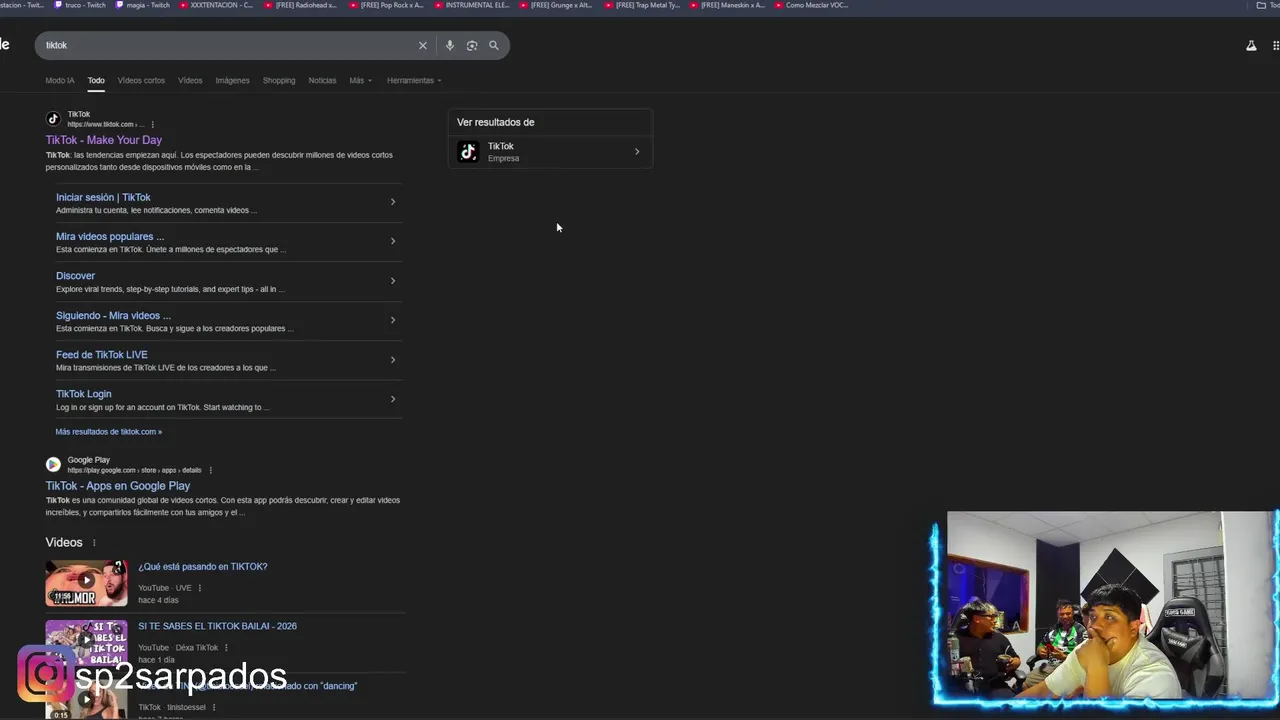Play the 'SI TE SABES EL TIKTOK BAILA' thumbnail
The image size is (1280, 720).
pos(86,643)
